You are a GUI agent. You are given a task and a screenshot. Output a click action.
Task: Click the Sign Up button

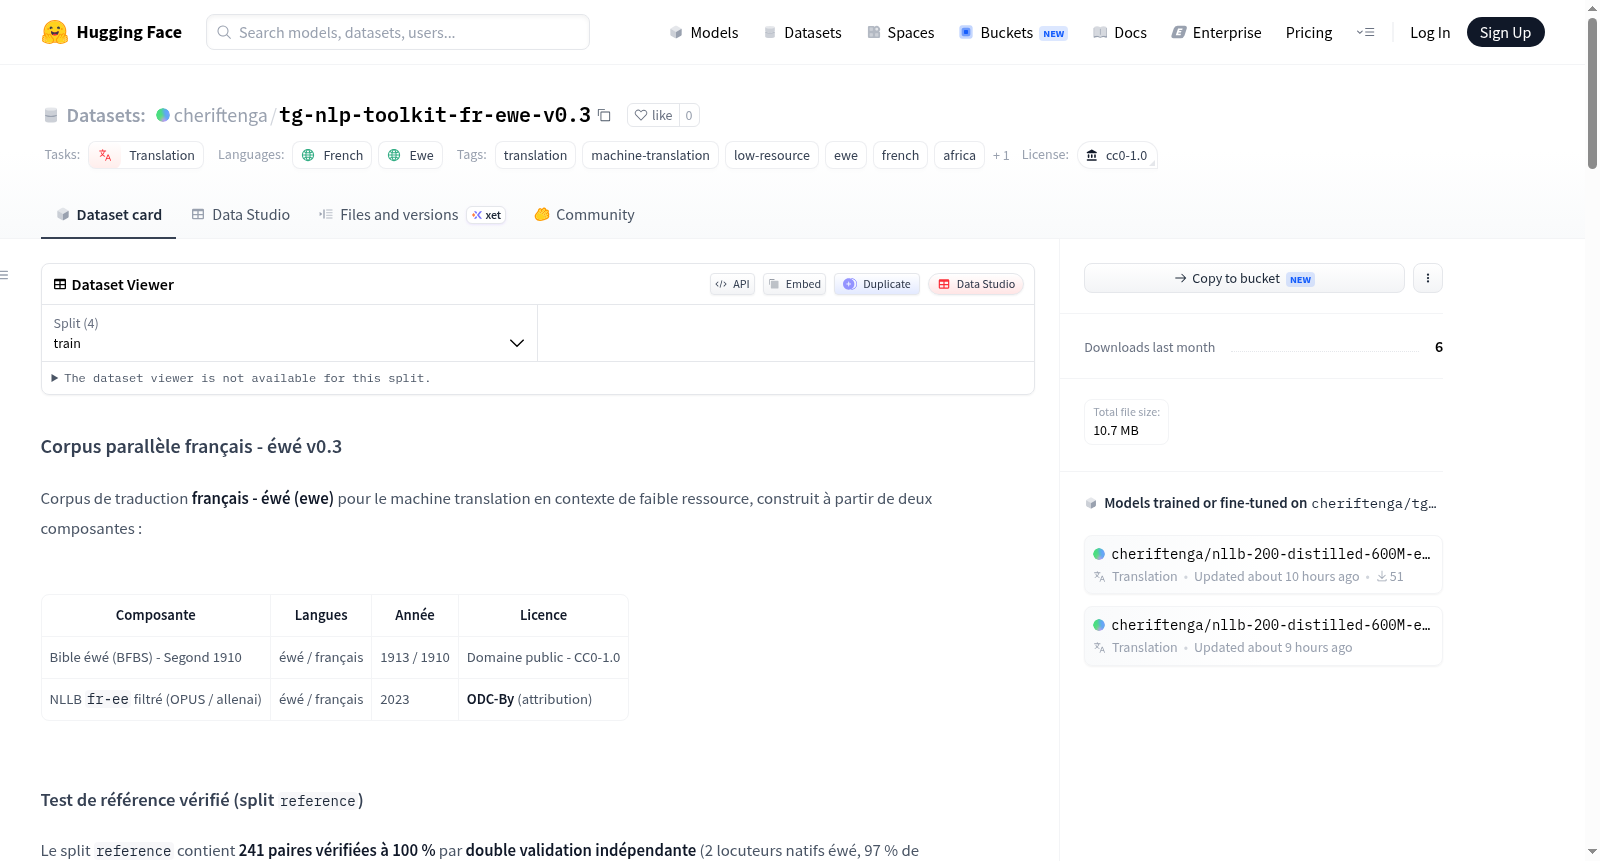pyautogui.click(x=1505, y=32)
